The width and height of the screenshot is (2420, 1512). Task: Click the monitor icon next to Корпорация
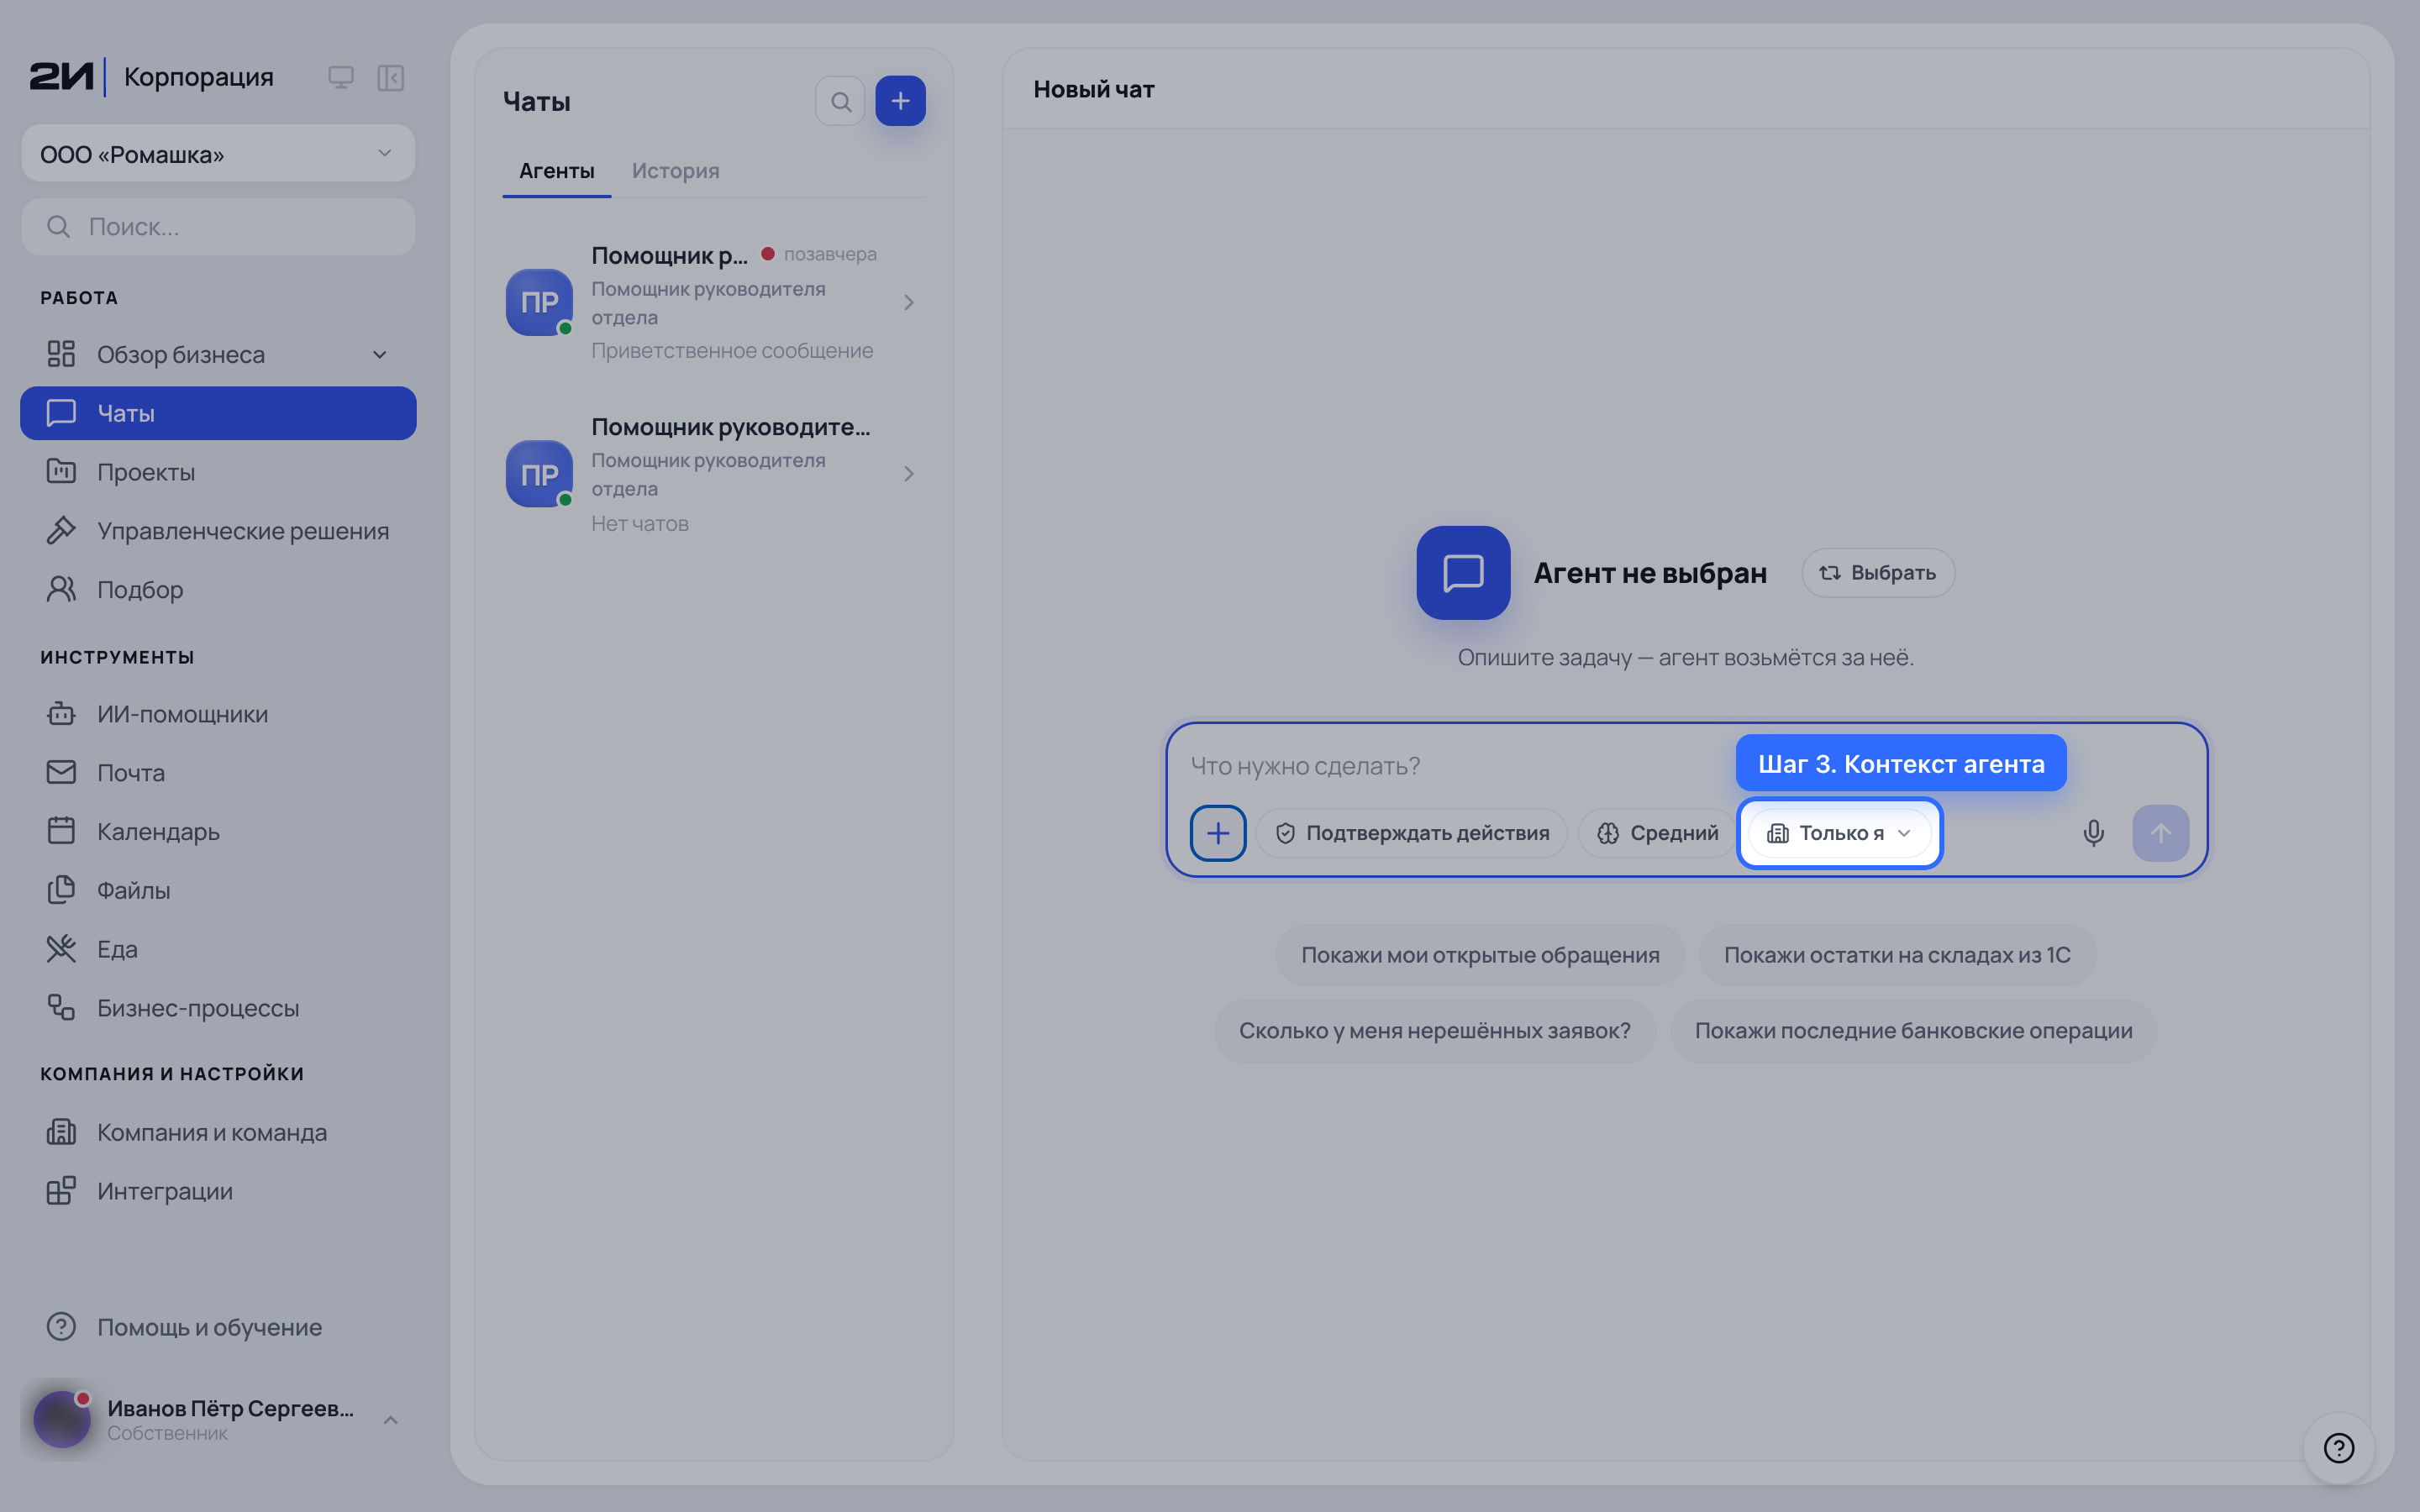(x=341, y=77)
